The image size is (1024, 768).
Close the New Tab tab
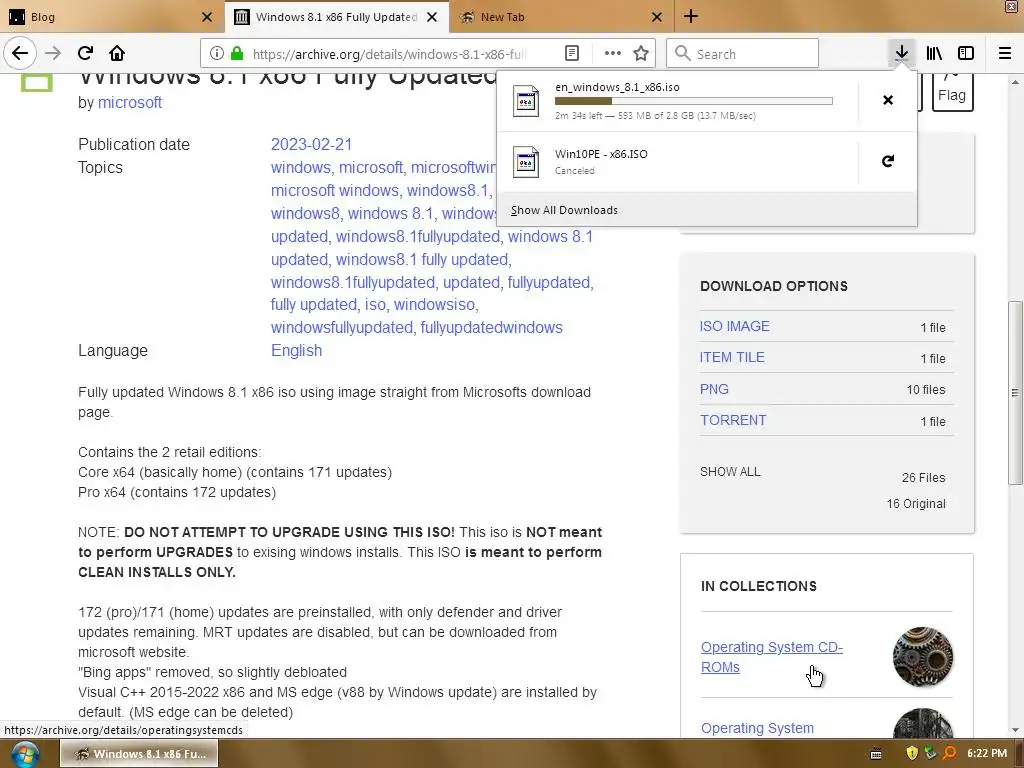pyautogui.click(x=657, y=17)
